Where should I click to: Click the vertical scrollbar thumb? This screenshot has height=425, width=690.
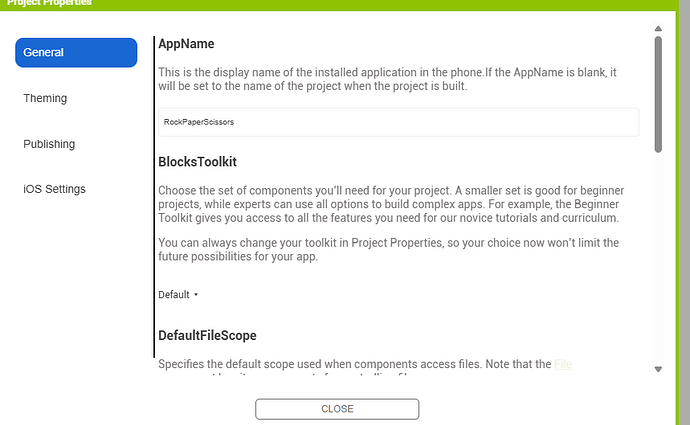658,95
